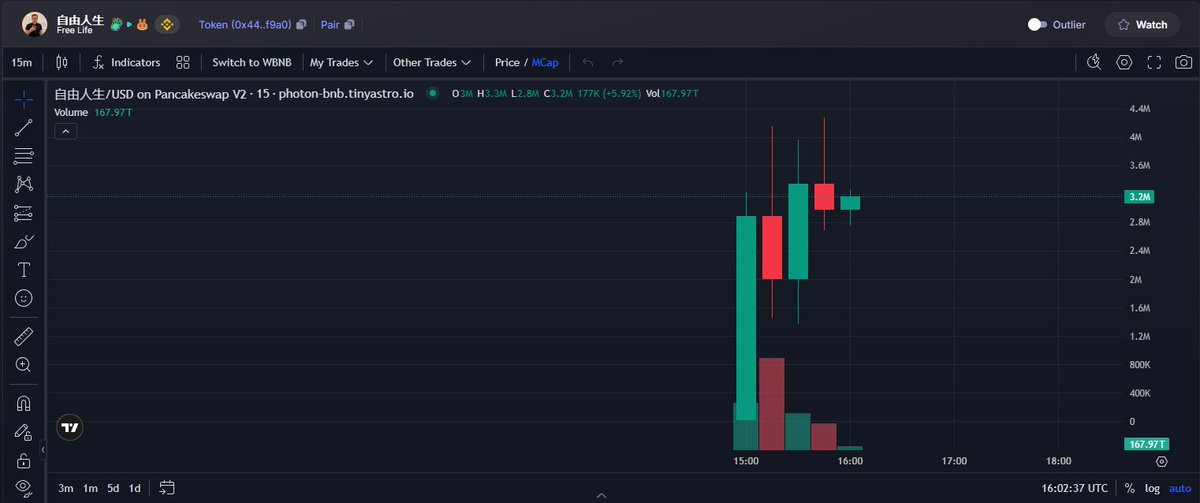This screenshot has width=1200, height=503.
Task: Toggle the Outlier switch
Action: [x=1037, y=25]
